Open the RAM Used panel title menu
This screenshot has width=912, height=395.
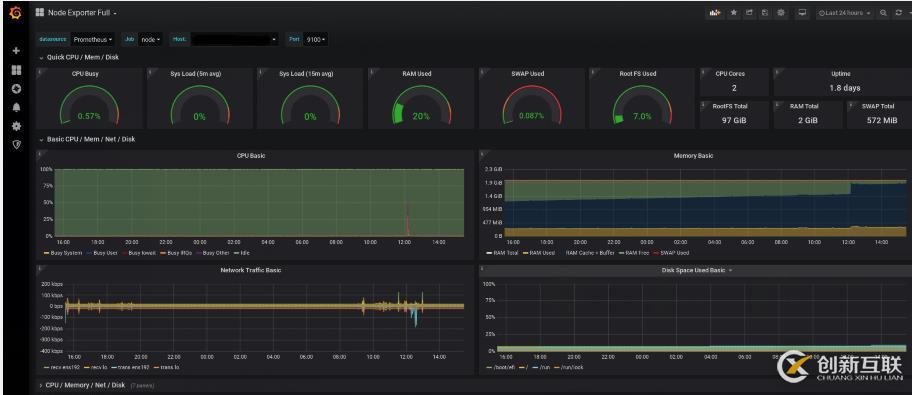[x=416, y=74]
